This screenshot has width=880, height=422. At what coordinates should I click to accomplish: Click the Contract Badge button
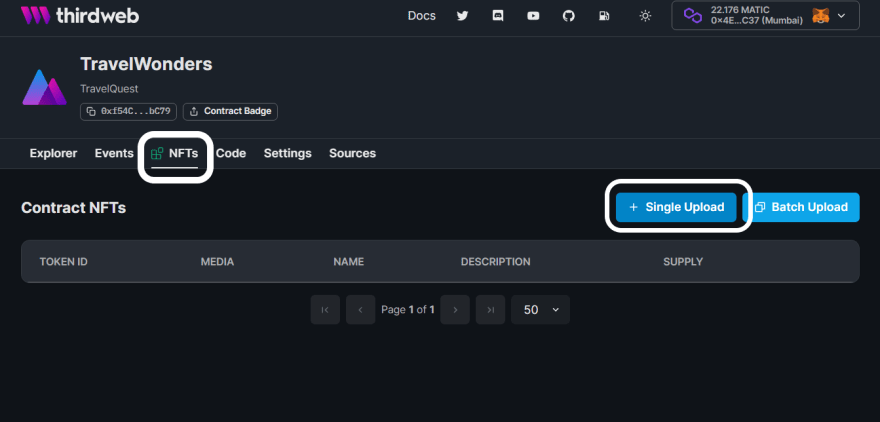click(231, 111)
